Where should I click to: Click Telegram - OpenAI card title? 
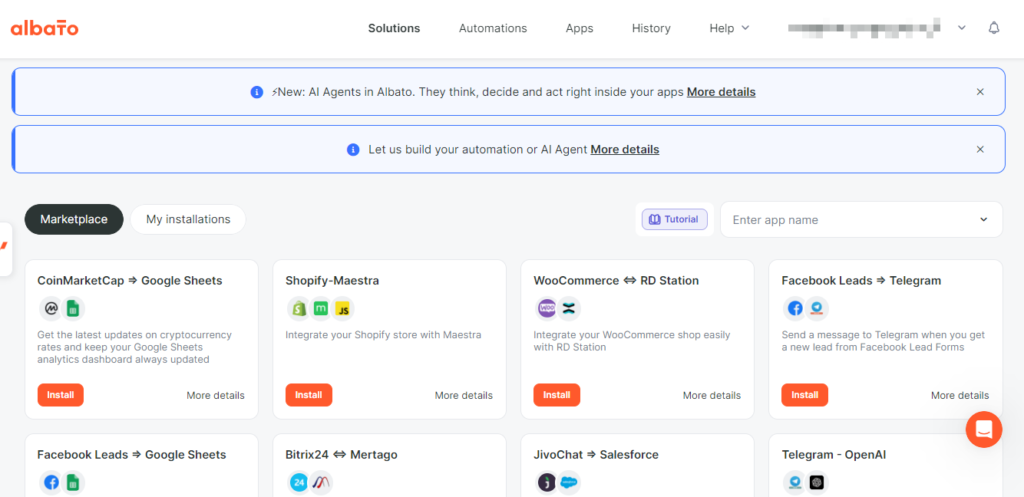click(834, 455)
